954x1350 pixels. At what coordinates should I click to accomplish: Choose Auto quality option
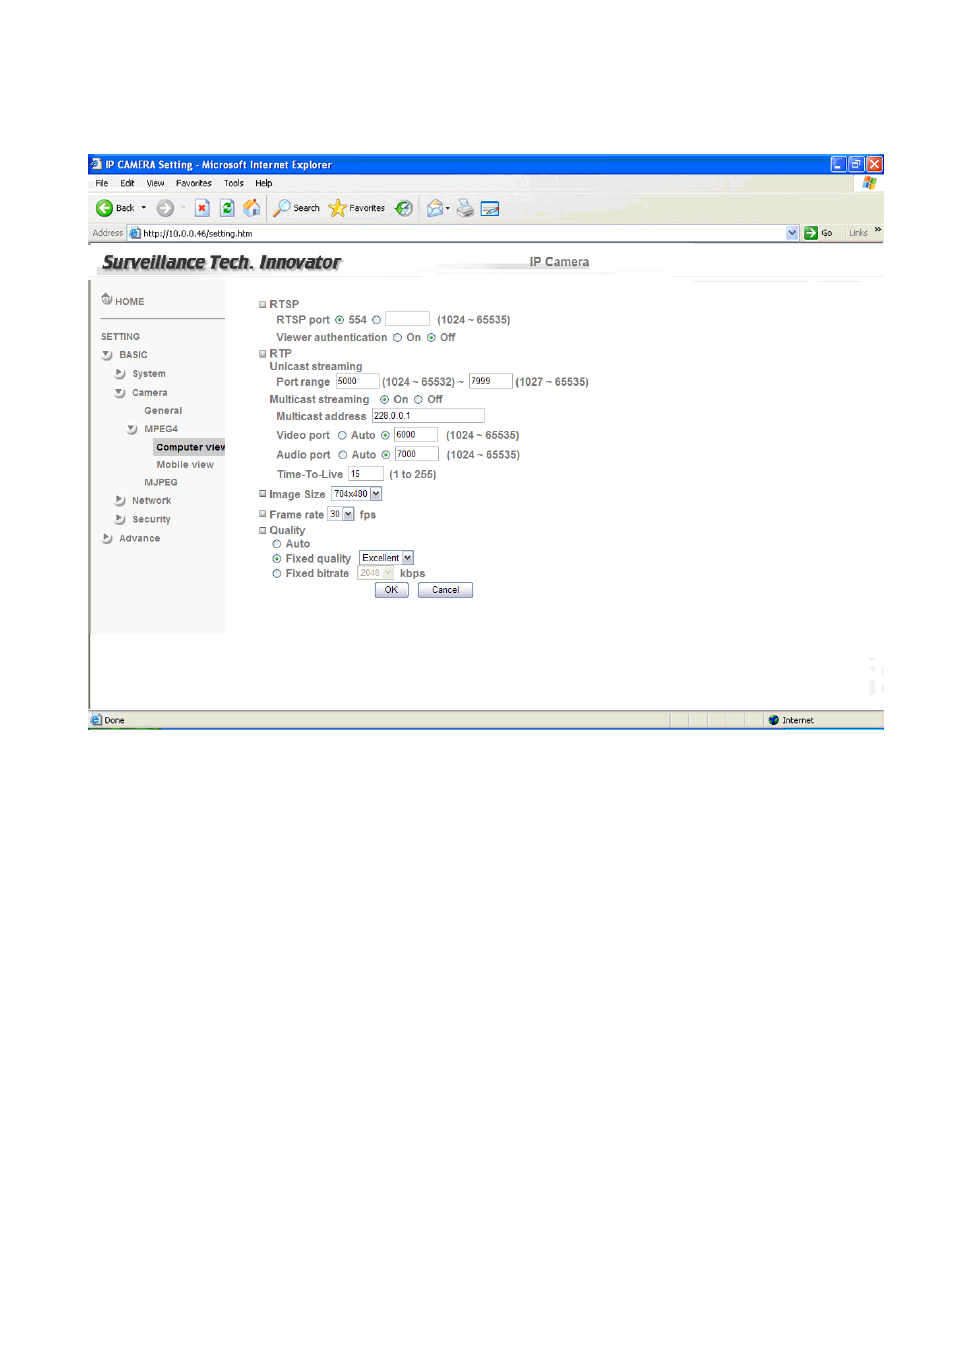point(277,545)
